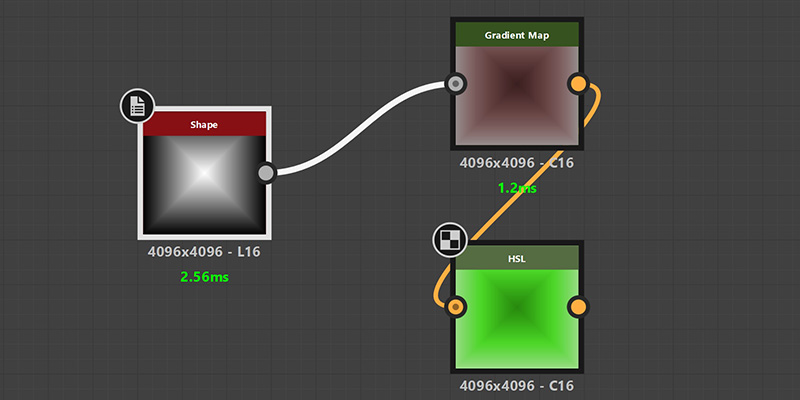
Task: Click 4096x4096 - C16 label under HSL
Action: click(x=516, y=385)
